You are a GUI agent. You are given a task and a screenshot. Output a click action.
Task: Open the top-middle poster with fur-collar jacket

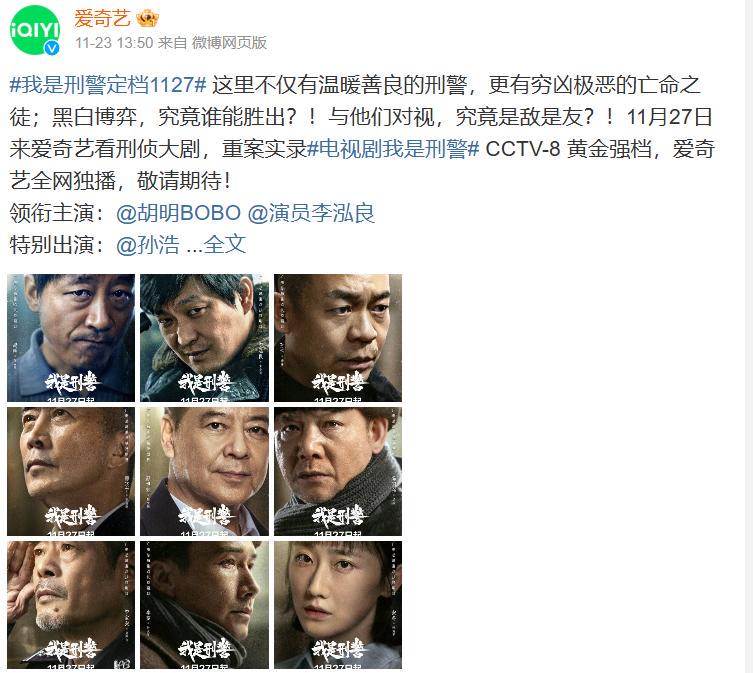(x=205, y=338)
